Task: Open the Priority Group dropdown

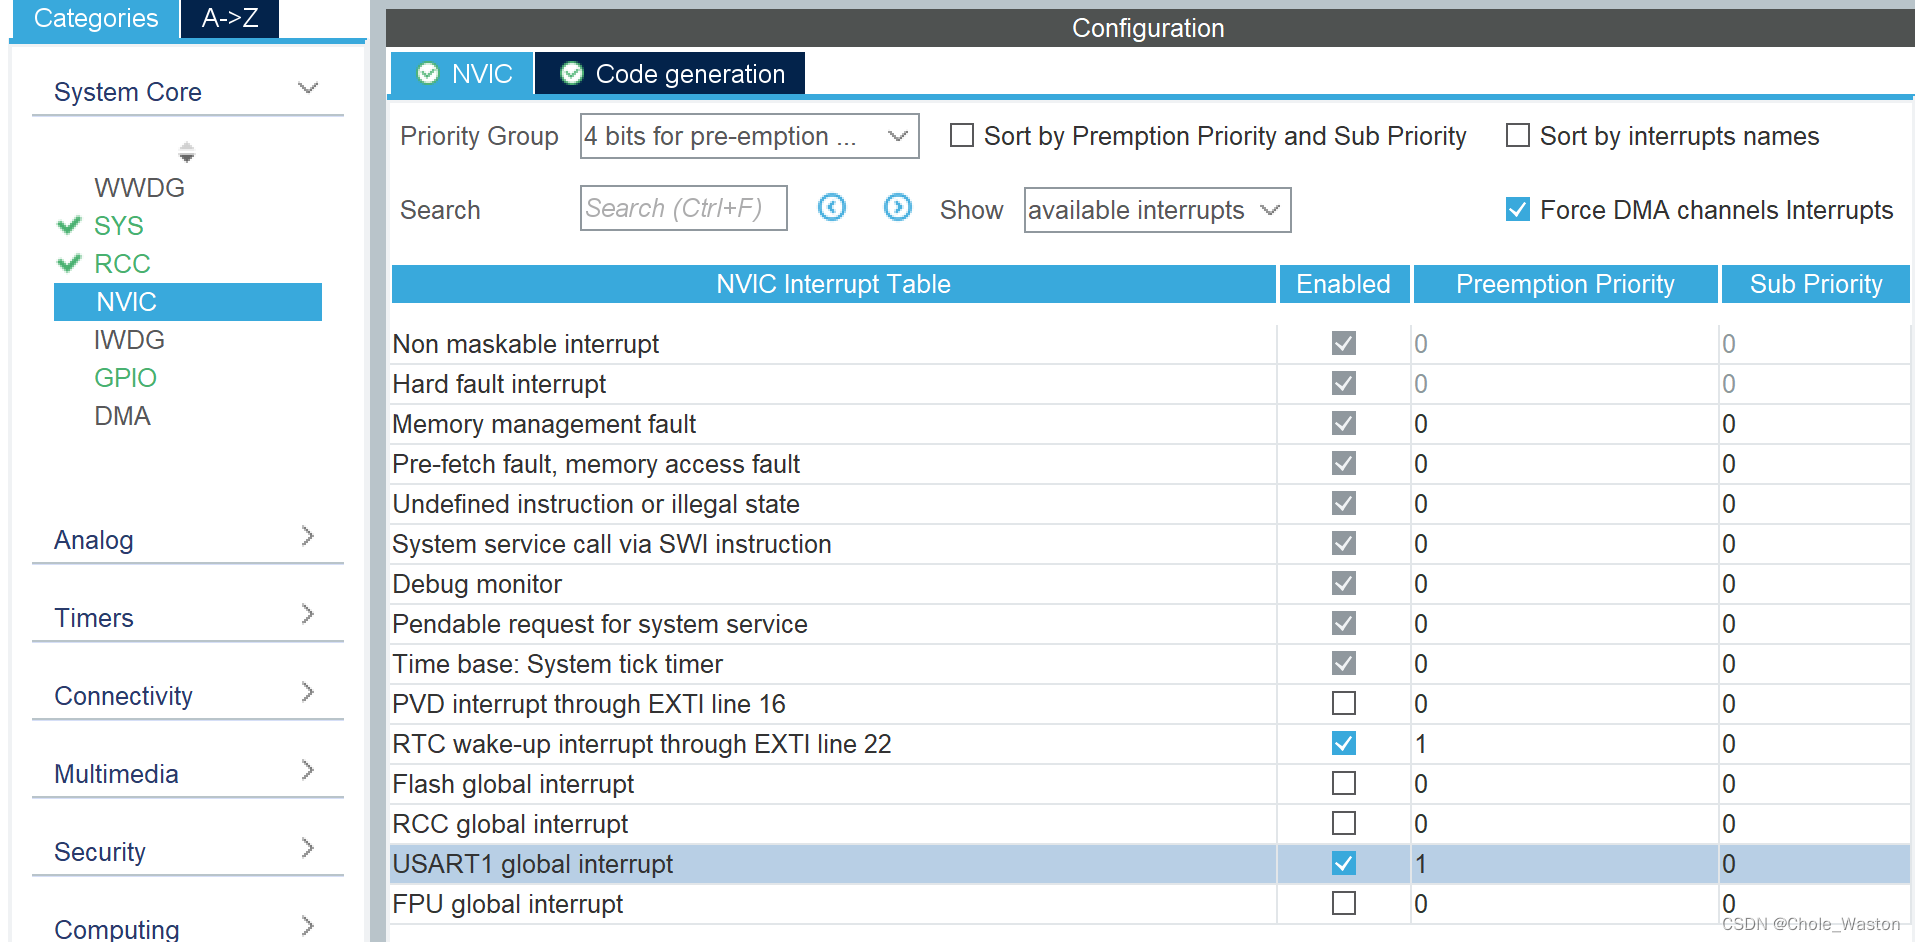Action: tap(749, 135)
